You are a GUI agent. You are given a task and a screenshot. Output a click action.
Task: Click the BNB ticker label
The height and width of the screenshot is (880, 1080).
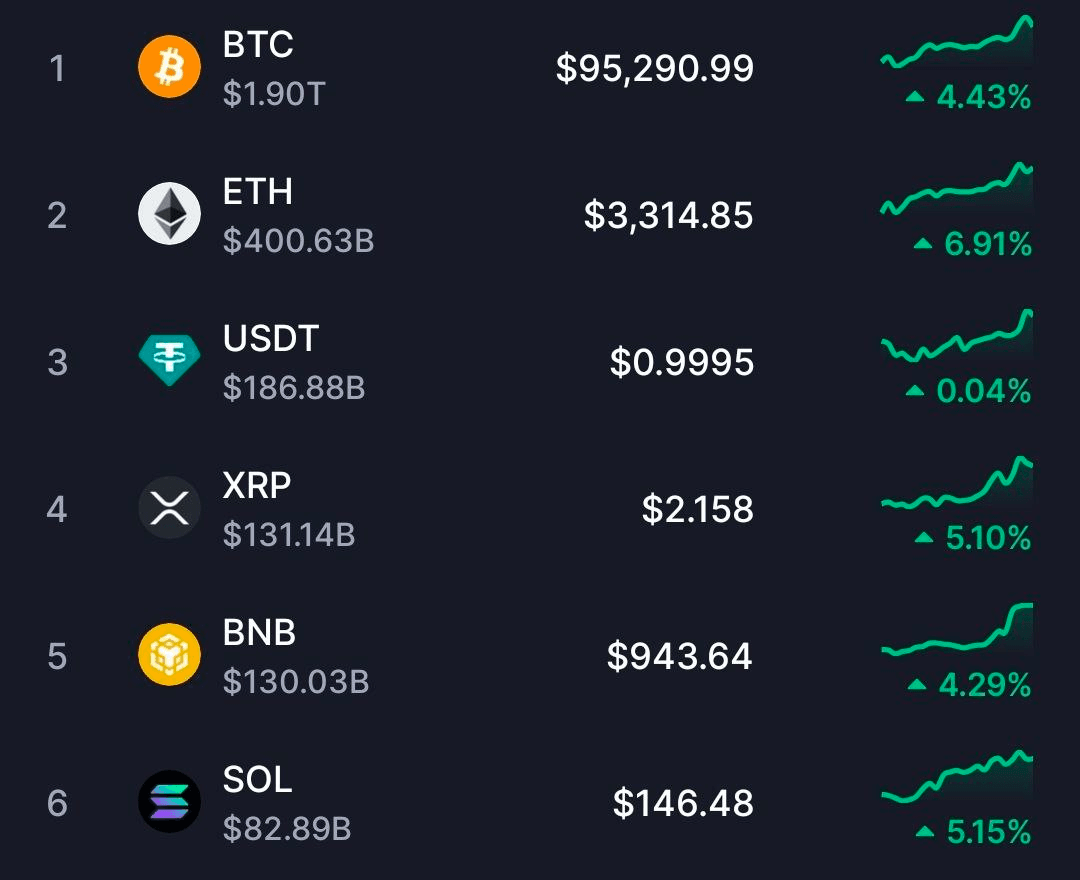pyautogui.click(x=258, y=631)
